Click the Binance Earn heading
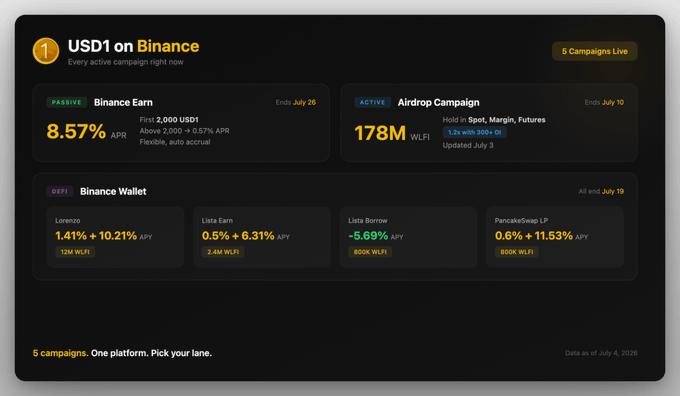 pos(123,102)
